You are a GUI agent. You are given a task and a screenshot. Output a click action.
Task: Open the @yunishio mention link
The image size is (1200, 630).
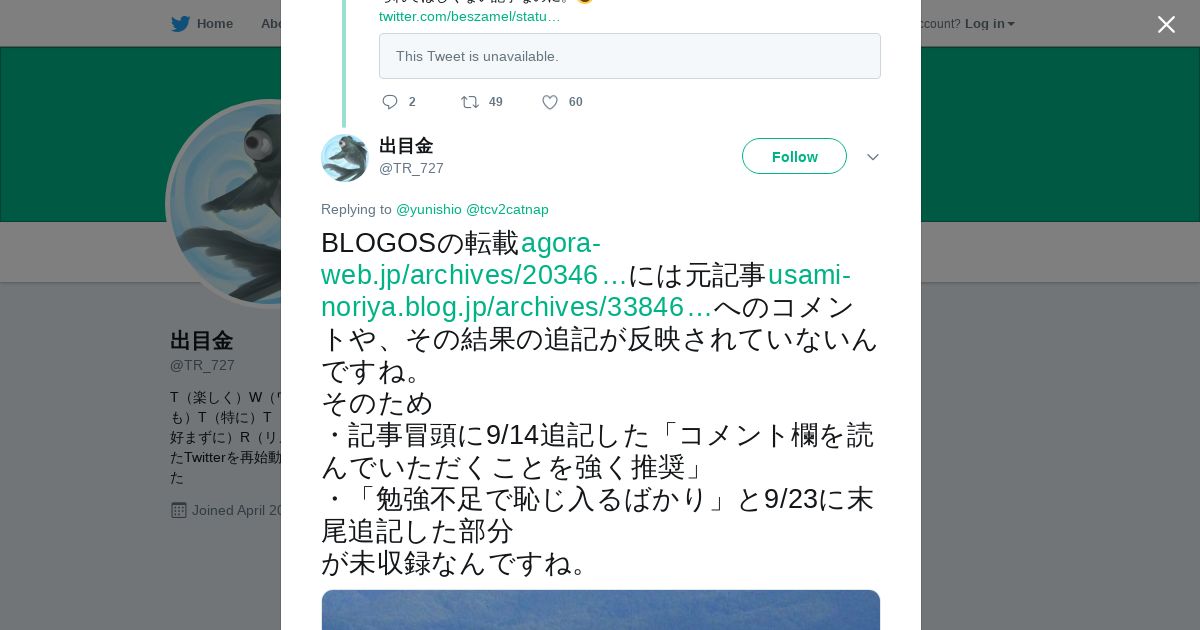click(x=429, y=209)
